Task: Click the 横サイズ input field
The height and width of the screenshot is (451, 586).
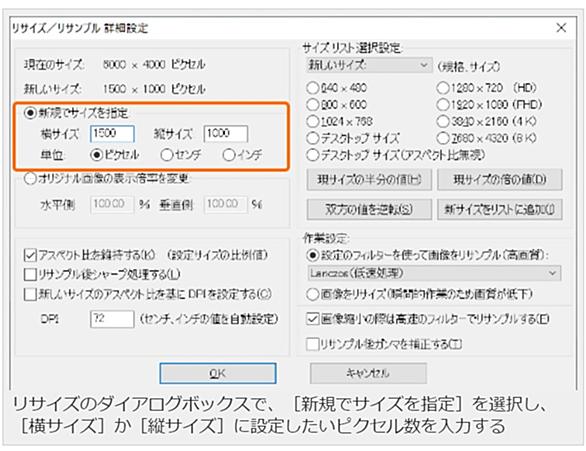Action: [x=112, y=133]
